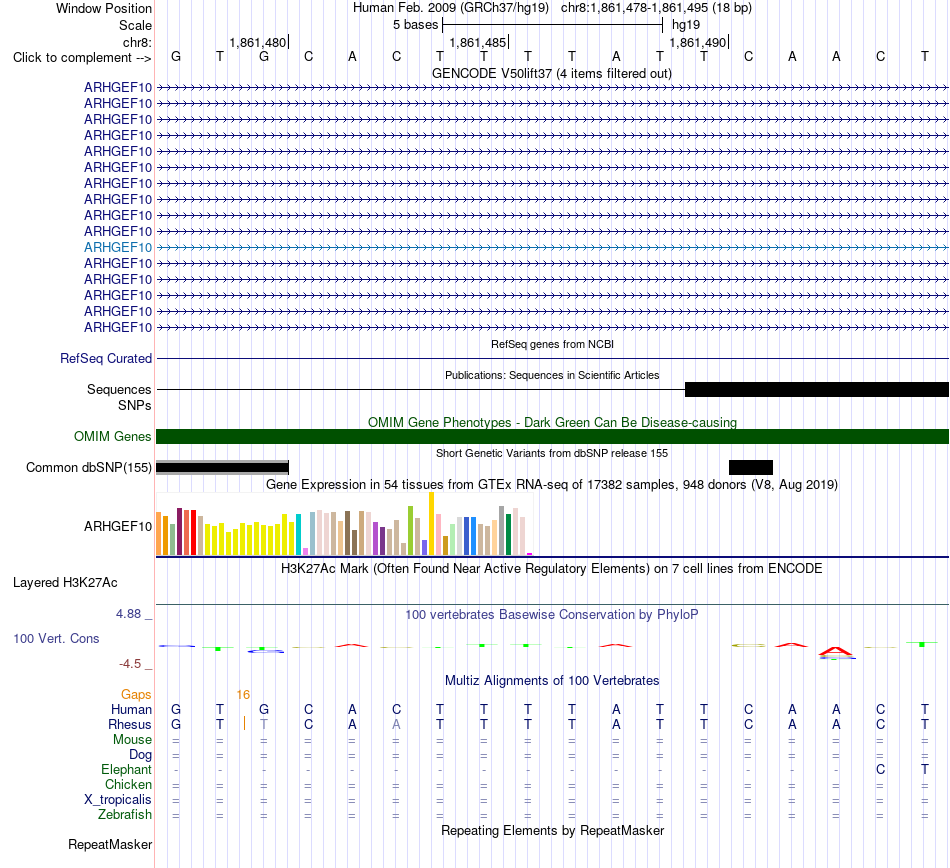Click the orange gap count 16
This screenshot has height=868, width=950.
(x=243, y=694)
